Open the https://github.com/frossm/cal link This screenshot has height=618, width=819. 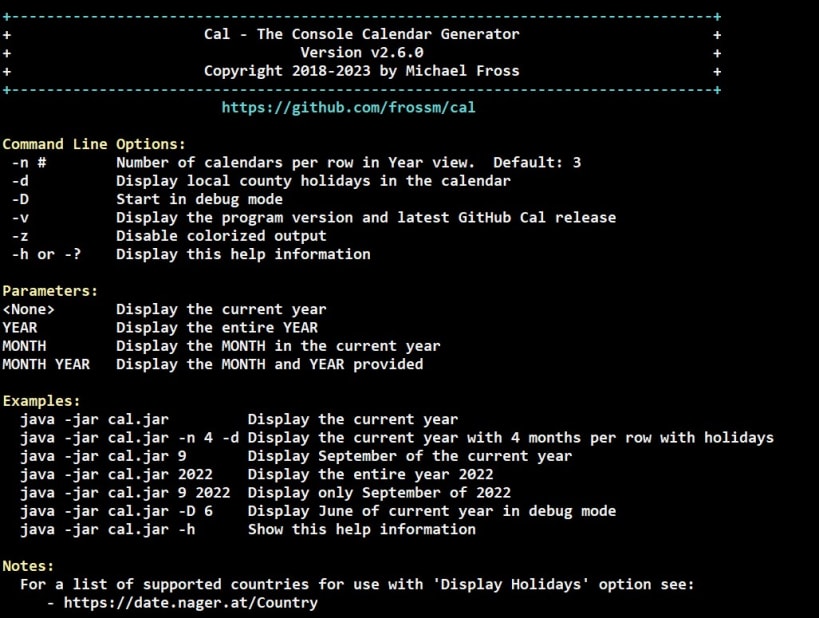click(x=348, y=108)
